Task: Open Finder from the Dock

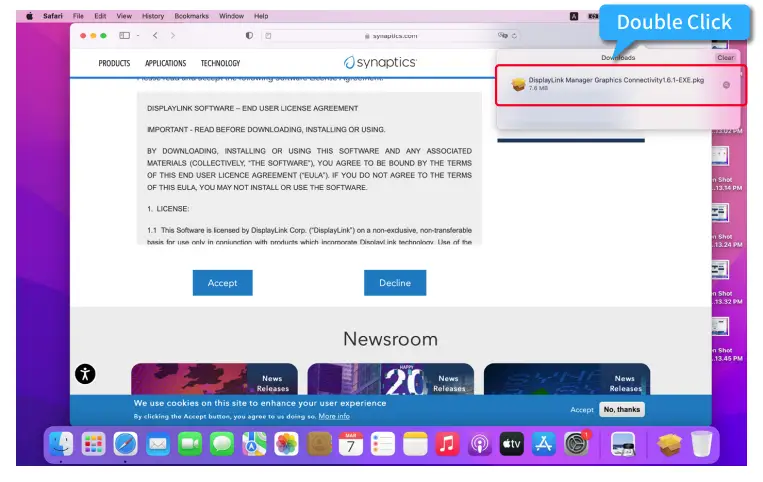Action: [x=61, y=444]
